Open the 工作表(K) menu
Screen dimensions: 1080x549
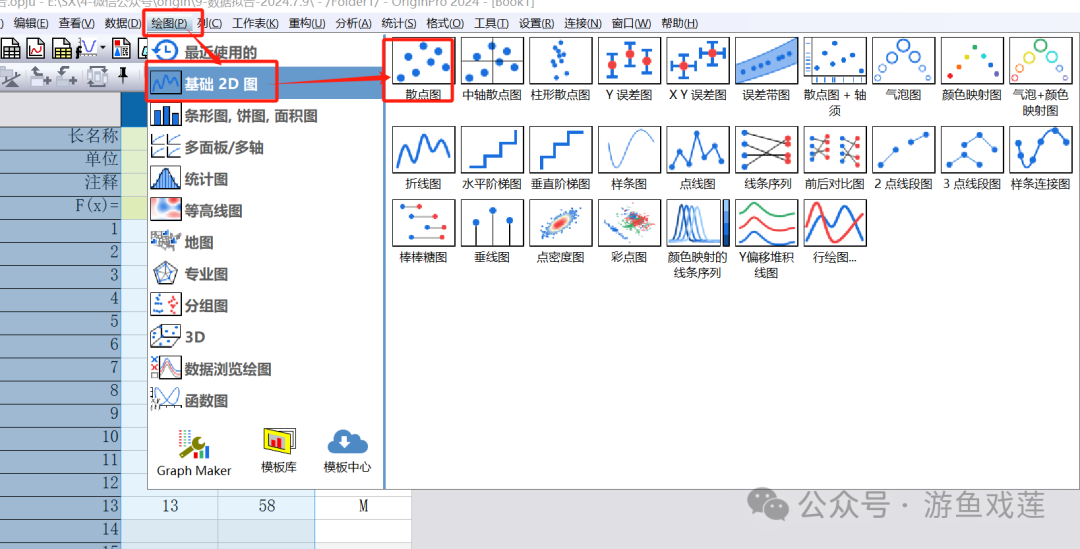(x=256, y=23)
